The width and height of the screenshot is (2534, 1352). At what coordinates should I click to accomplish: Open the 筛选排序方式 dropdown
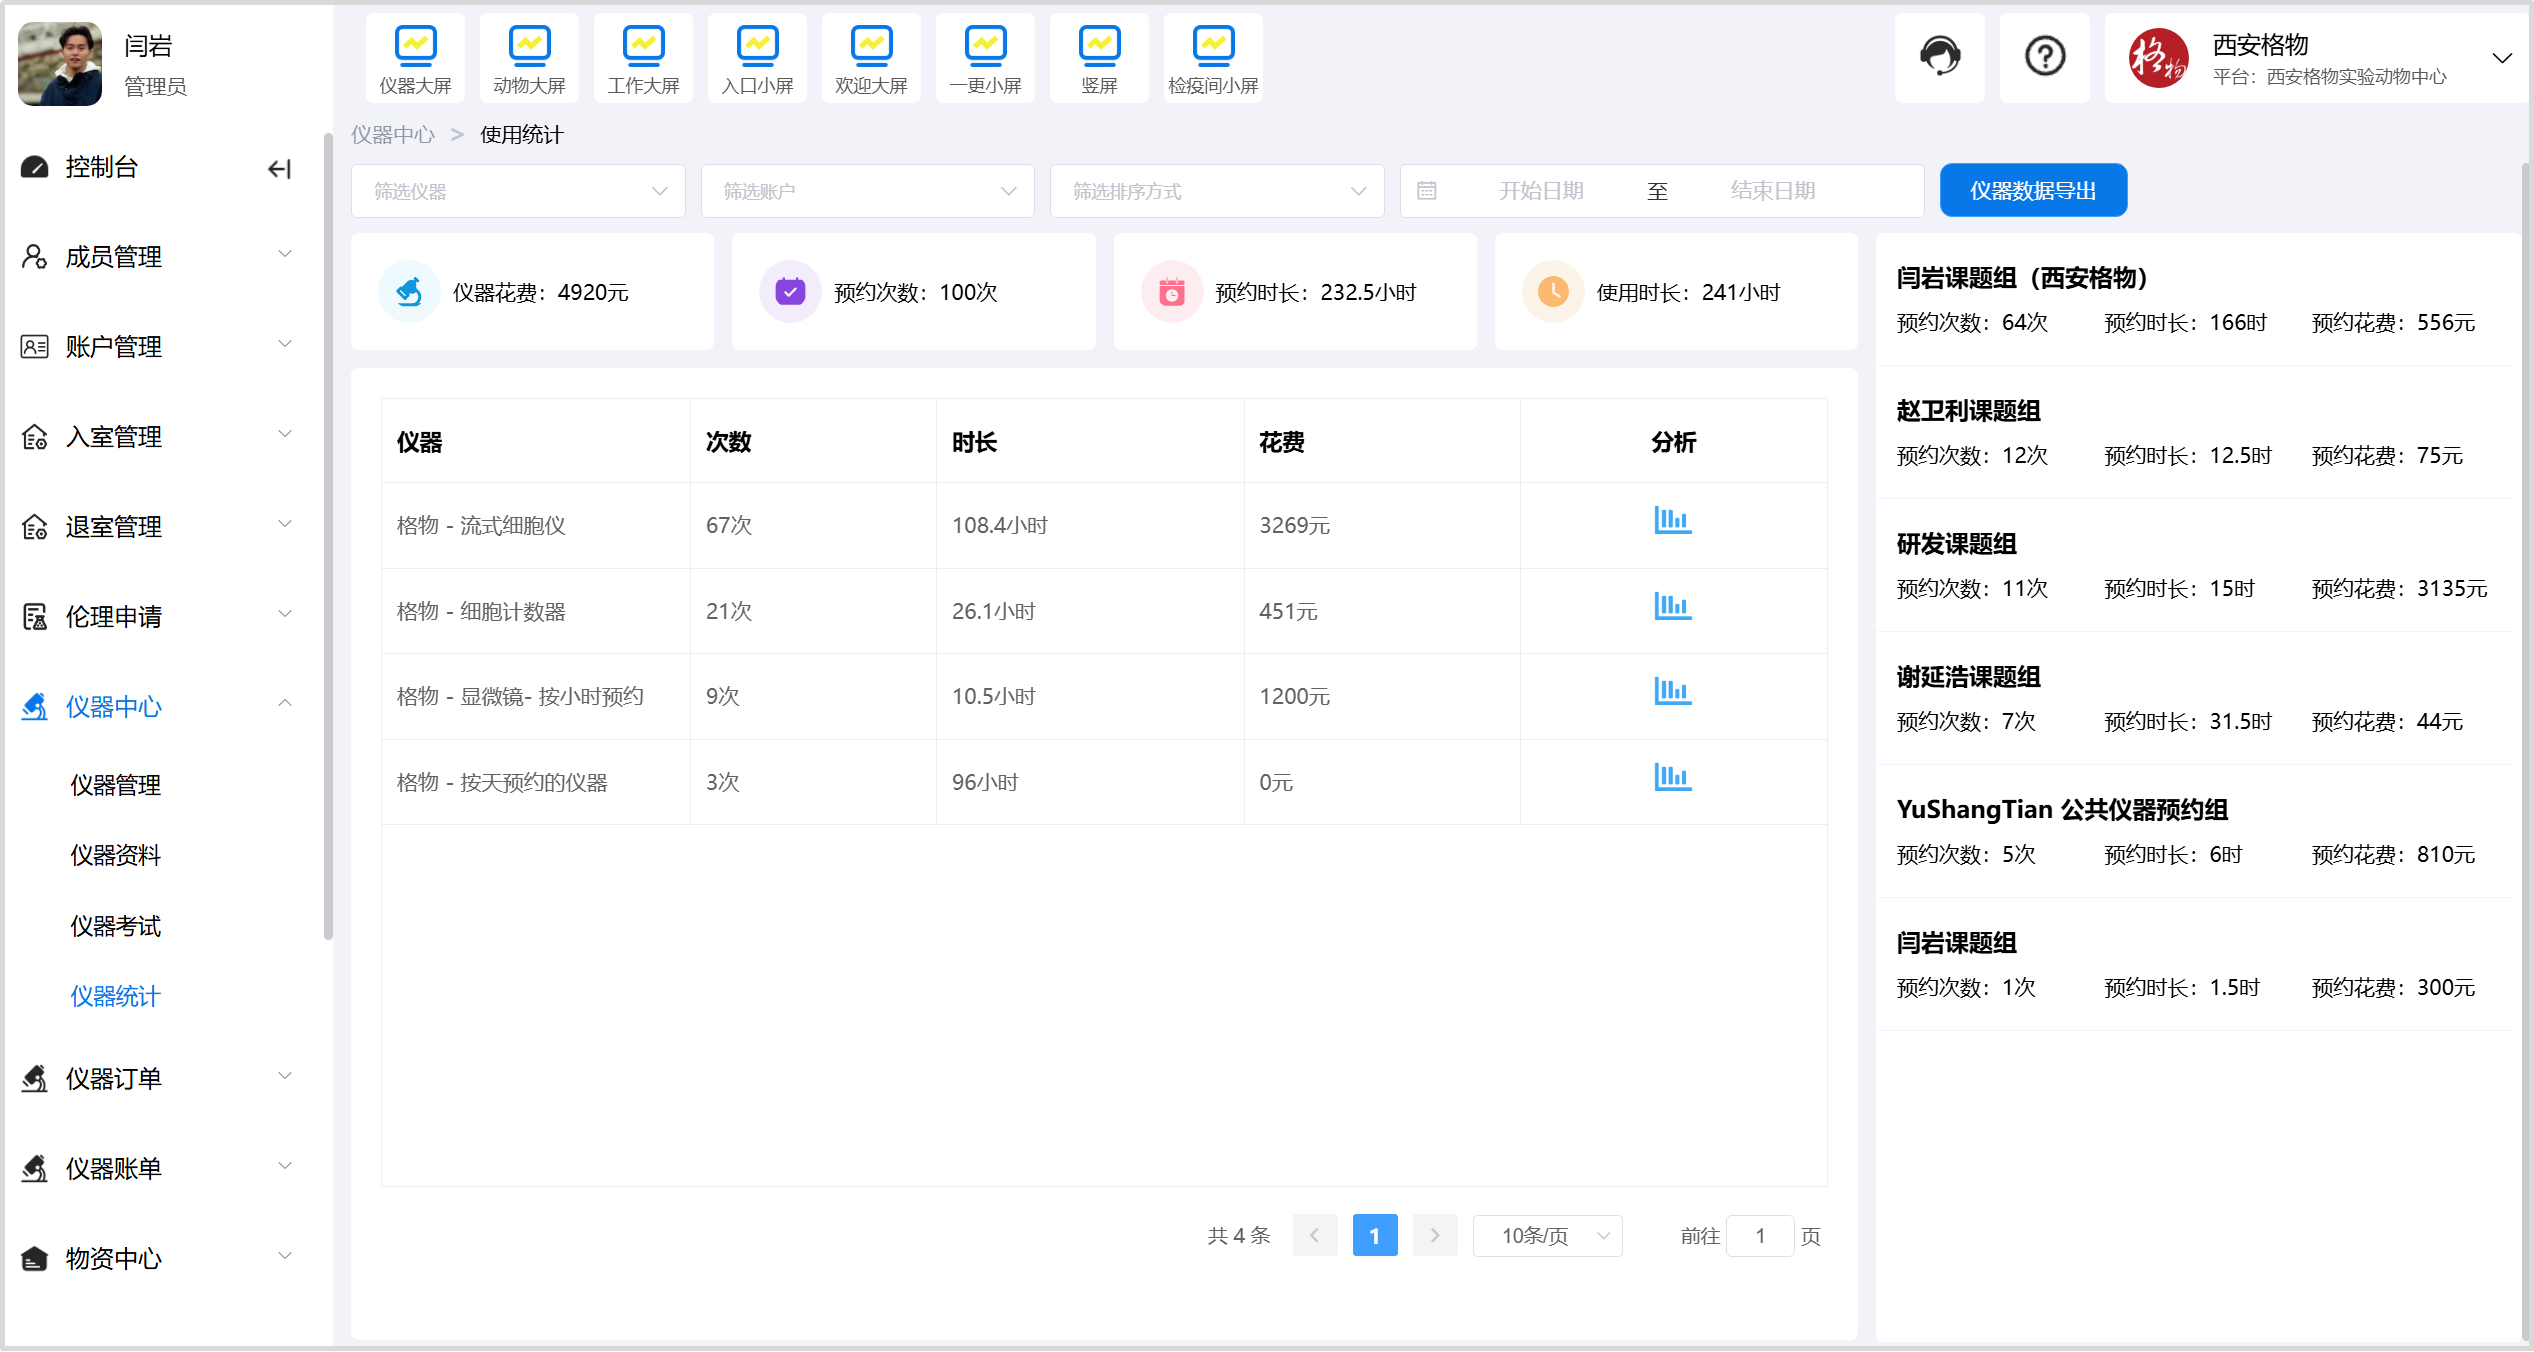pyautogui.click(x=1216, y=191)
